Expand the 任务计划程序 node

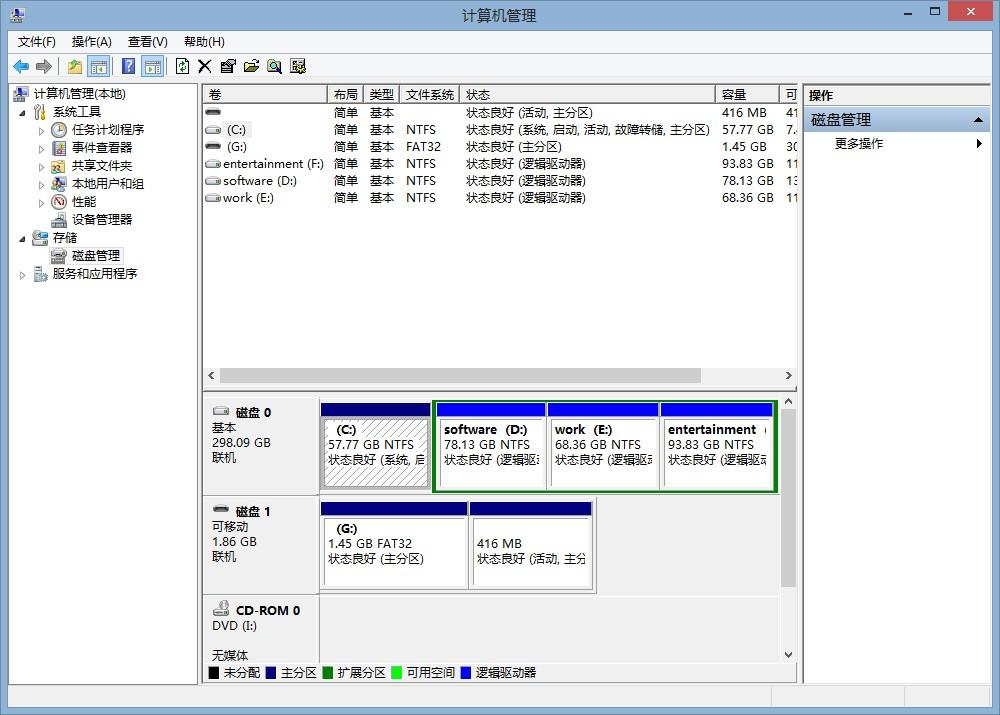[x=41, y=131]
